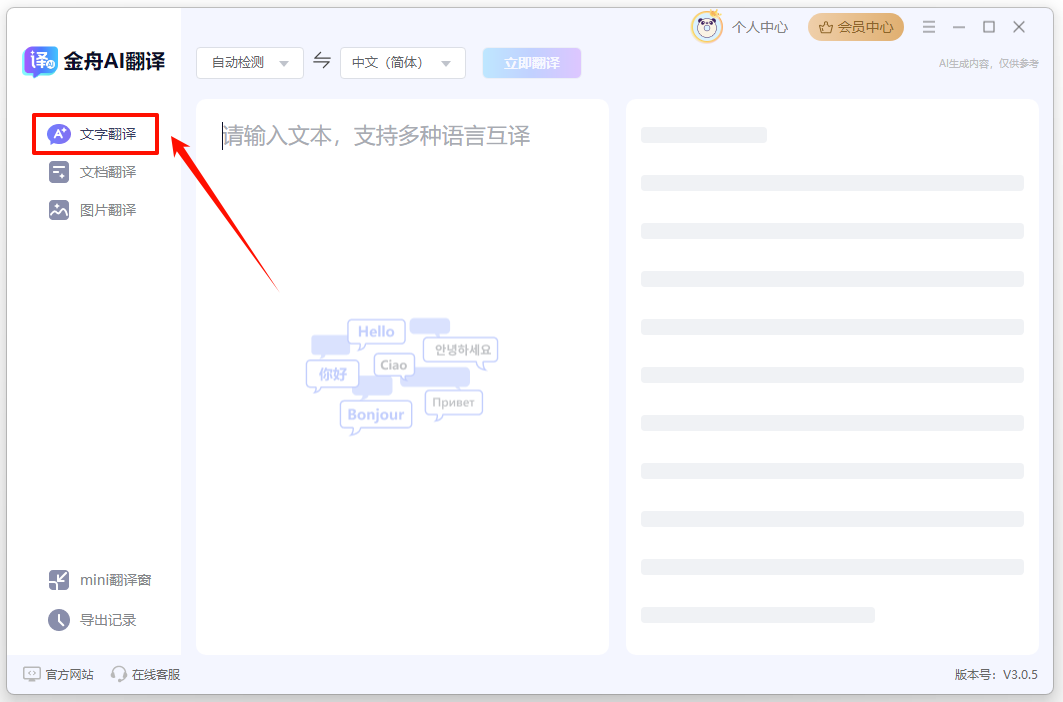Open 文档翻译 document translation mode
The height and width of the screenshot is (702, 1063).
94,171
